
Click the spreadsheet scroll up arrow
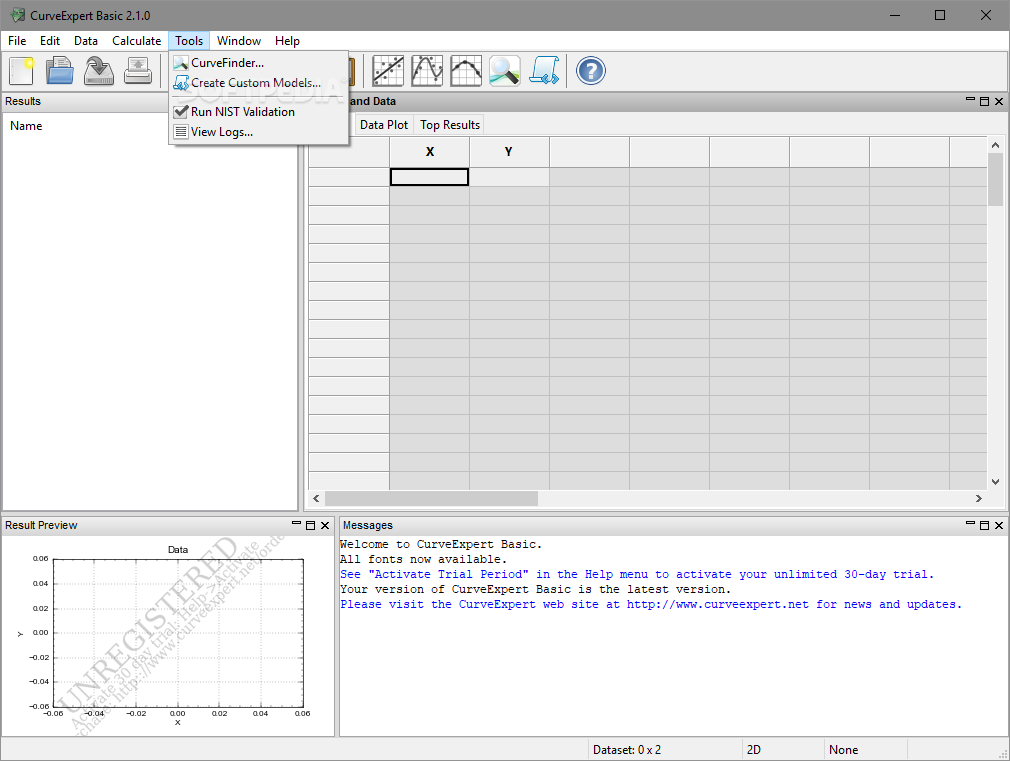(995, 146)
